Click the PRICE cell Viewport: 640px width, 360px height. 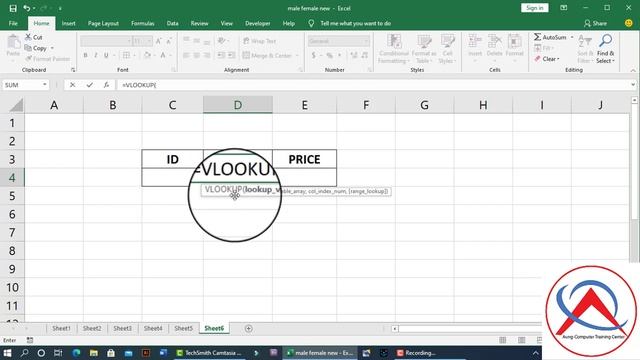coord(304,159)
